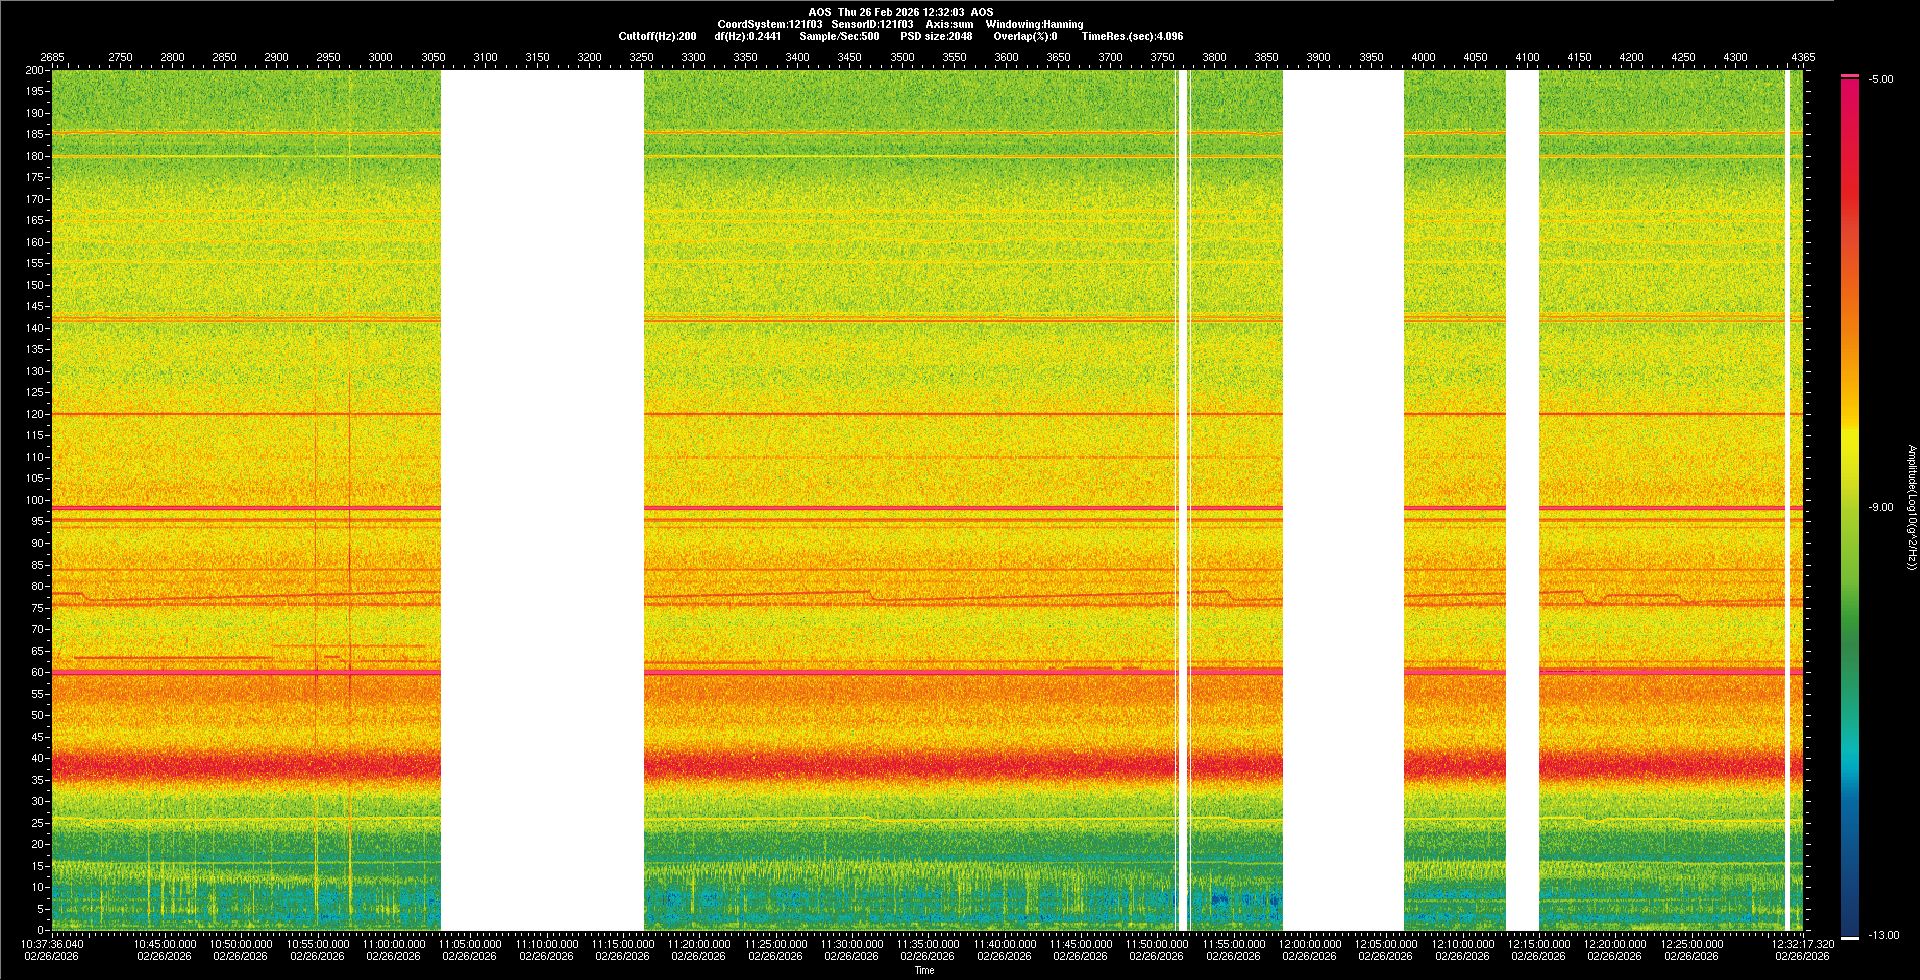Viewport: 1920px width, 980px height.
Task: Click the 11:00:00.000 time axis tick
Action: click(x=394, y=943)
